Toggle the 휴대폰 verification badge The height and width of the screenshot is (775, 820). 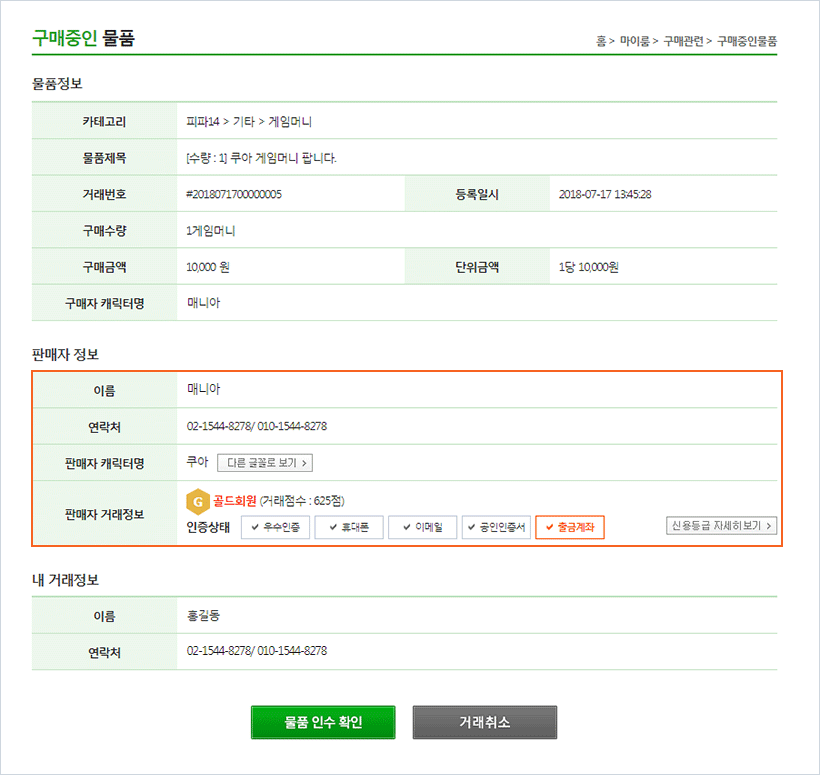tap(348, 528)
